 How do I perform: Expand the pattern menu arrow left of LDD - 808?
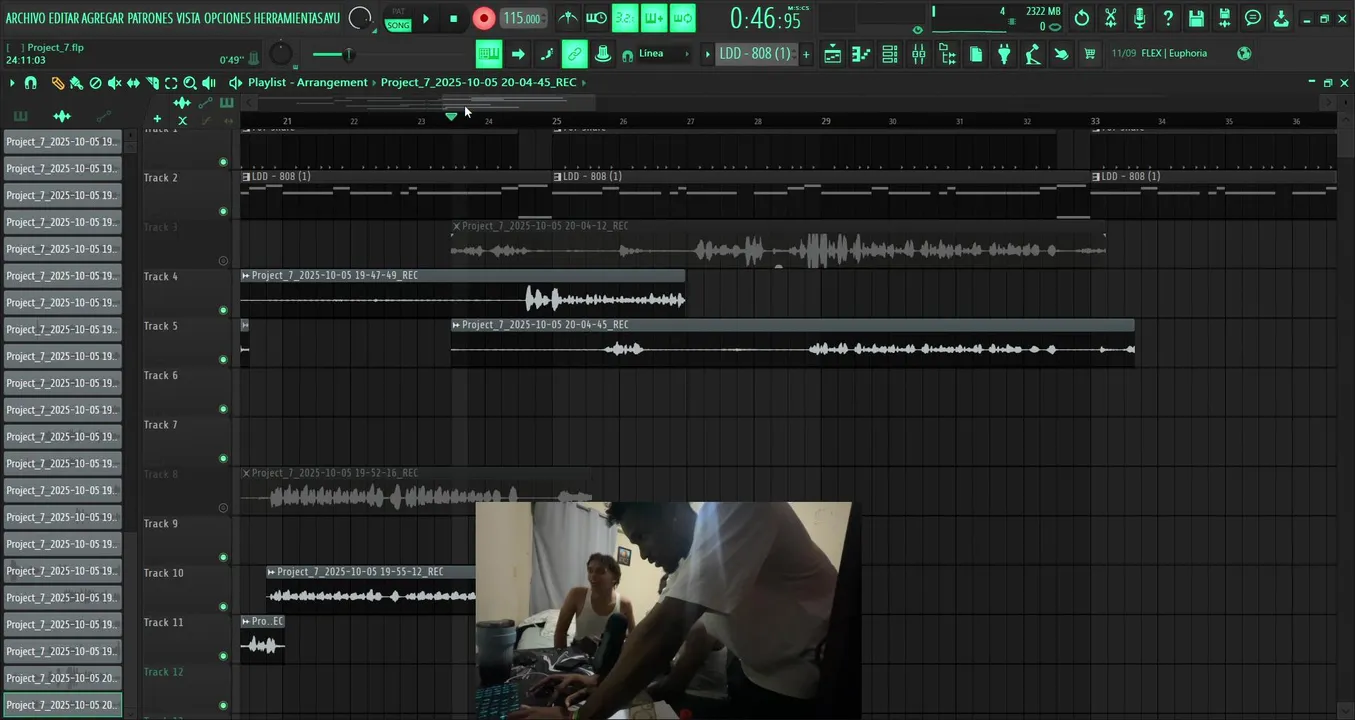[708, 54]
